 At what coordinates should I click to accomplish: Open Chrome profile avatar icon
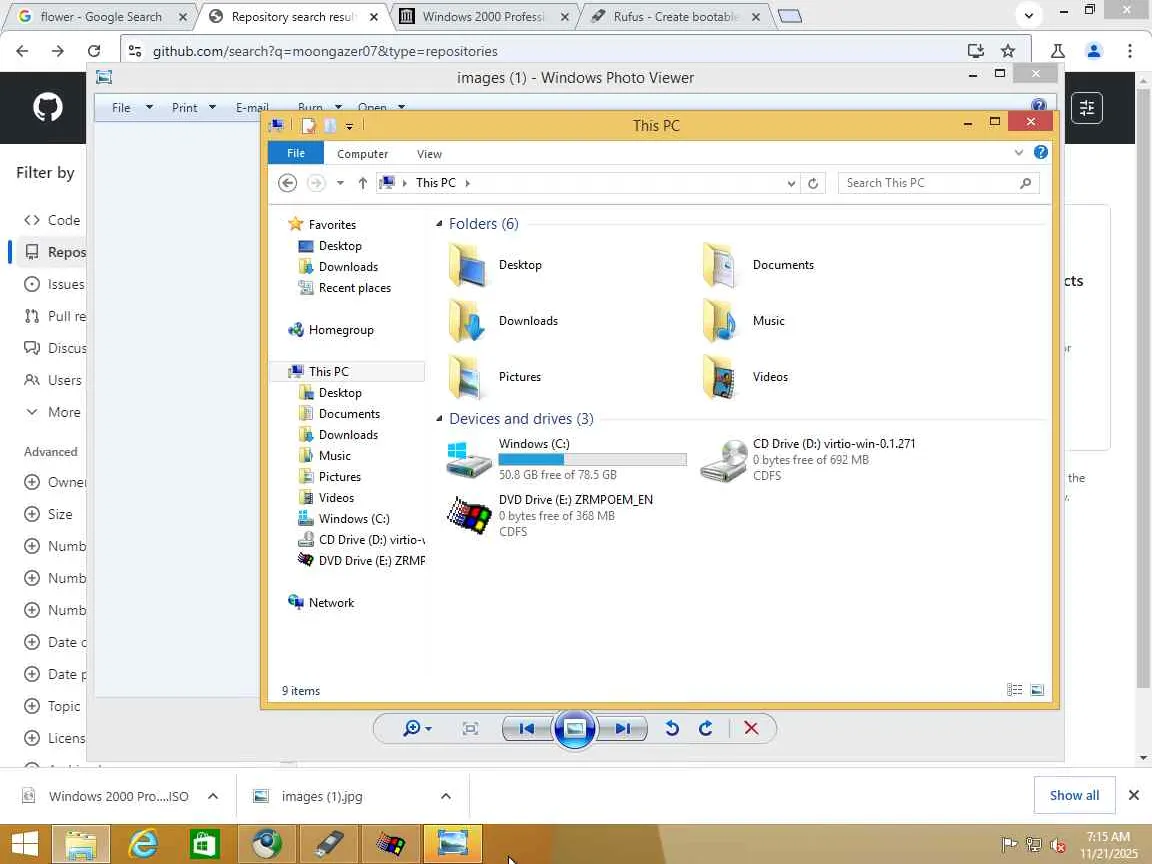(1094, 51)
